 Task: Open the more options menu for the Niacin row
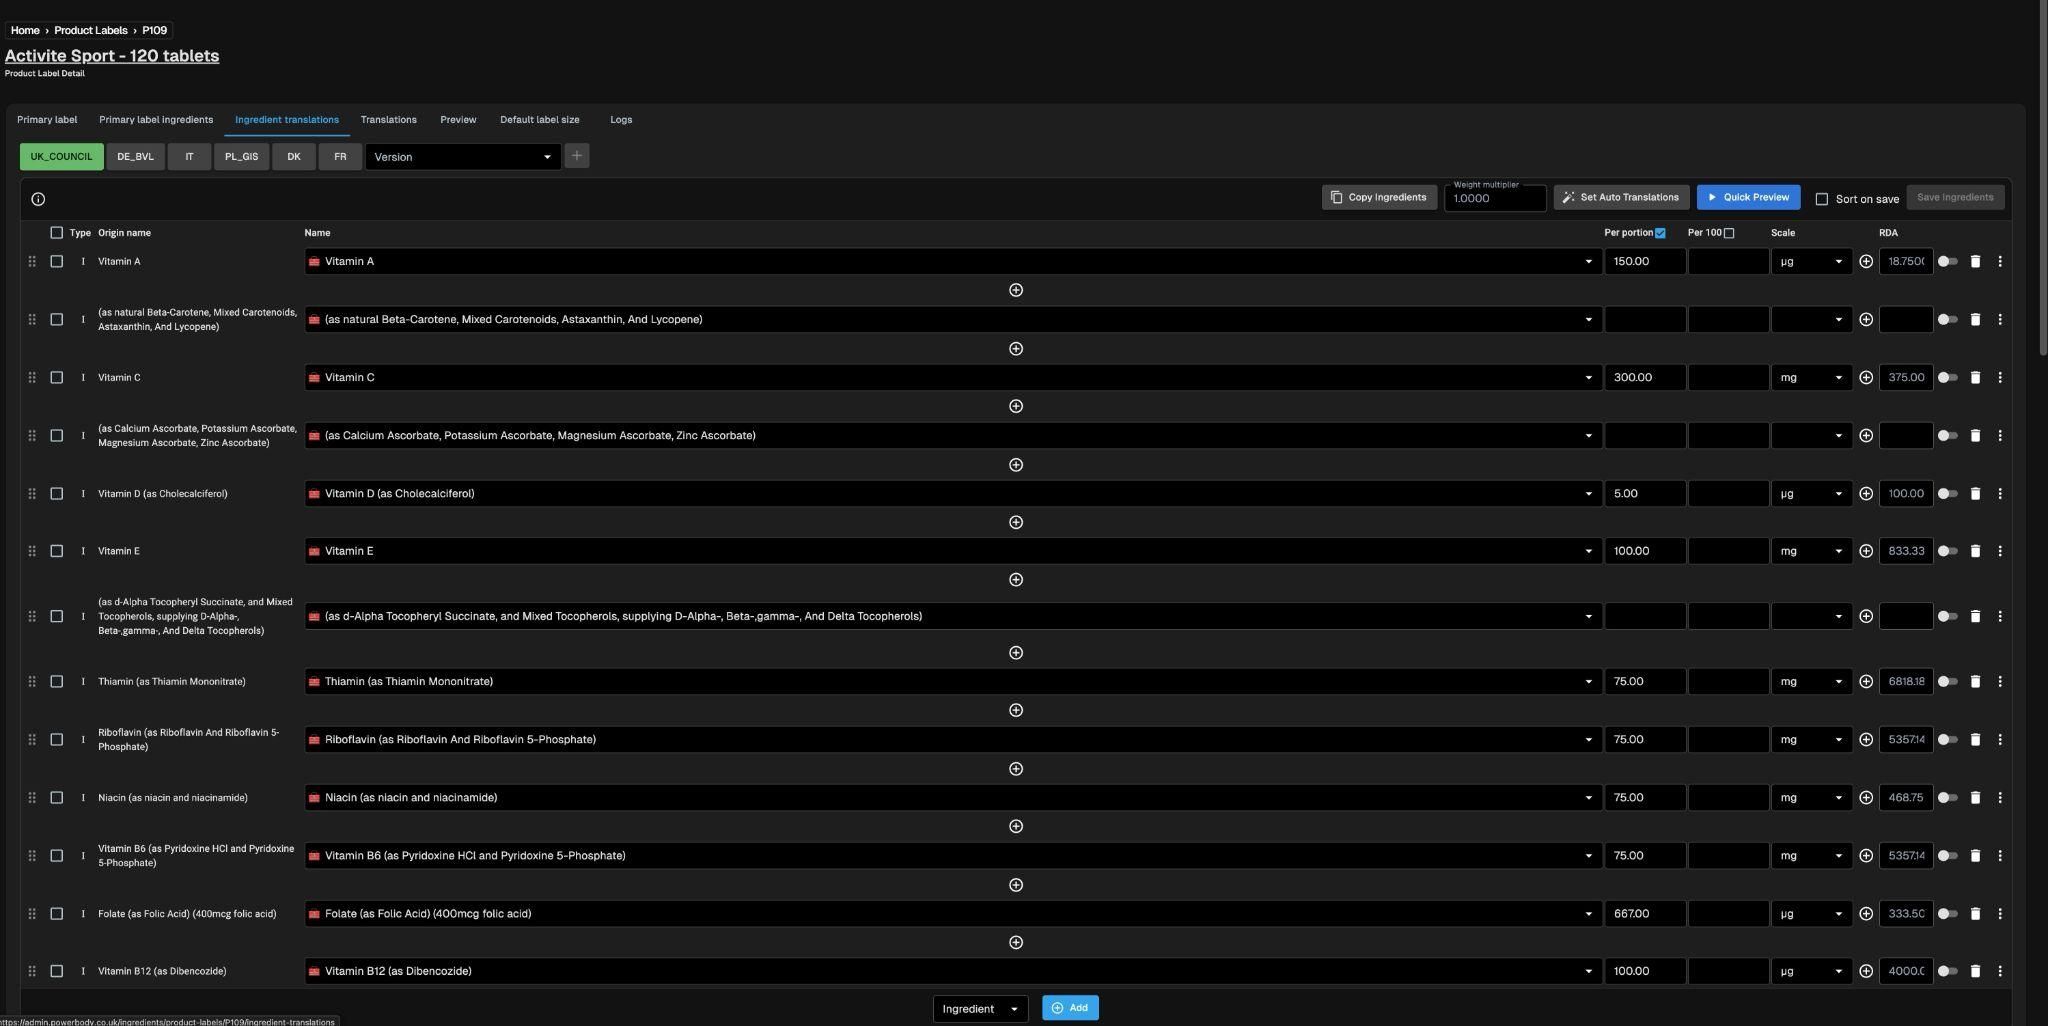1999,798
